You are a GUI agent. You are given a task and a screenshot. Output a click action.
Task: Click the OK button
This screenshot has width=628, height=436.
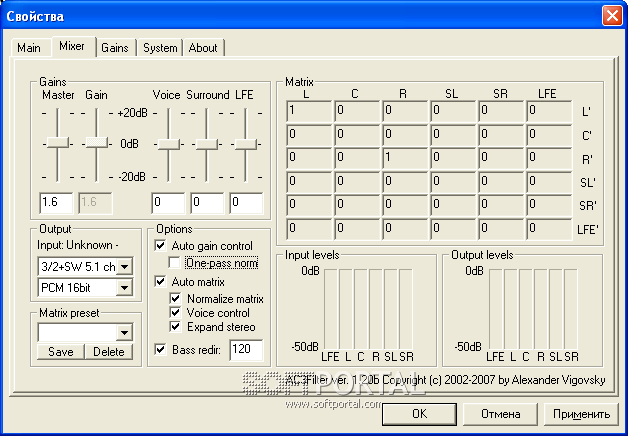coord(419,414)
